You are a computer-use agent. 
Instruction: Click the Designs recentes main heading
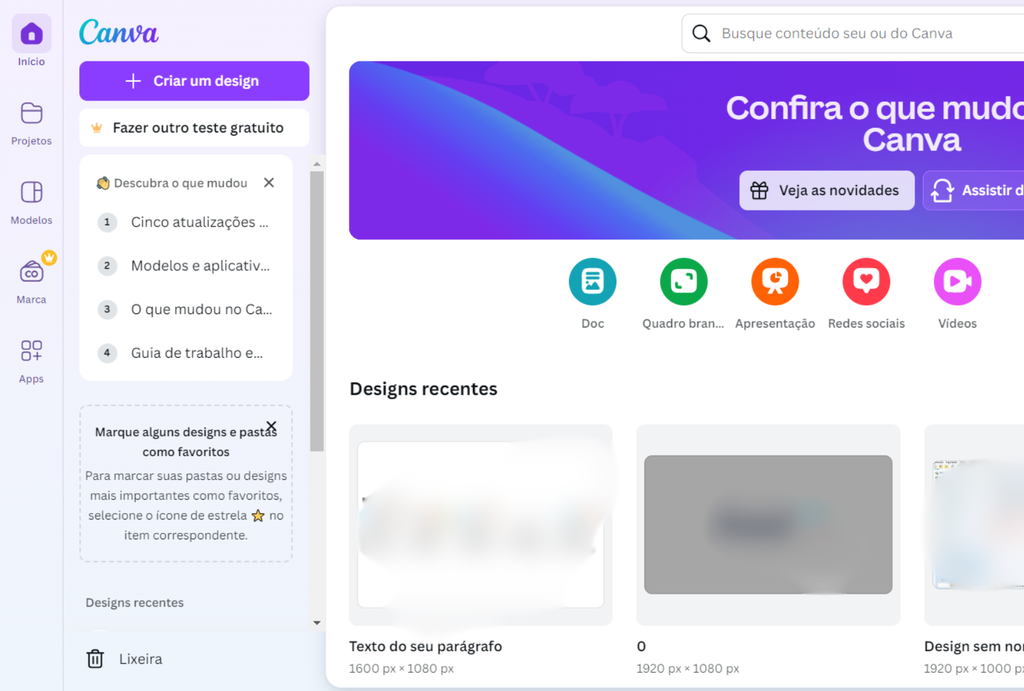(x=423, y=389)
